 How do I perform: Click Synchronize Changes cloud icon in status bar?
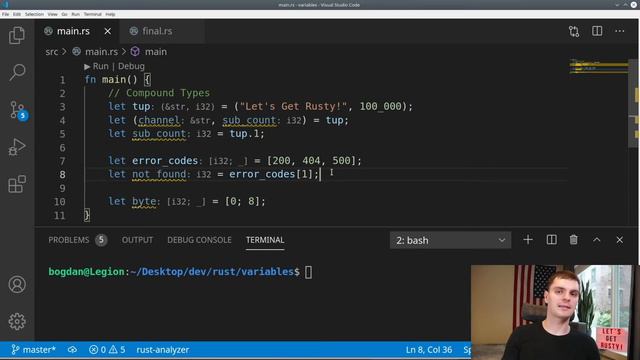pos(72,350)
